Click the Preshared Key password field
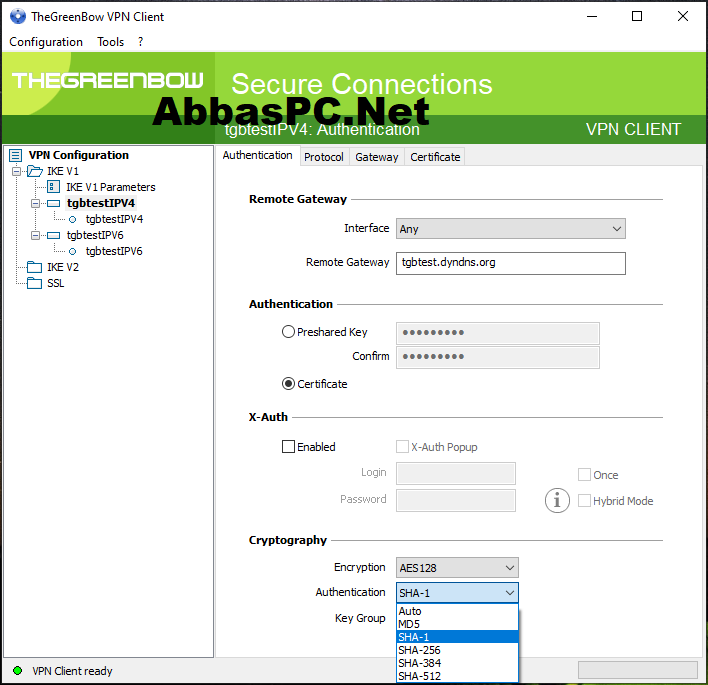Viewport: 708px width, 685px height. [498, 333]
